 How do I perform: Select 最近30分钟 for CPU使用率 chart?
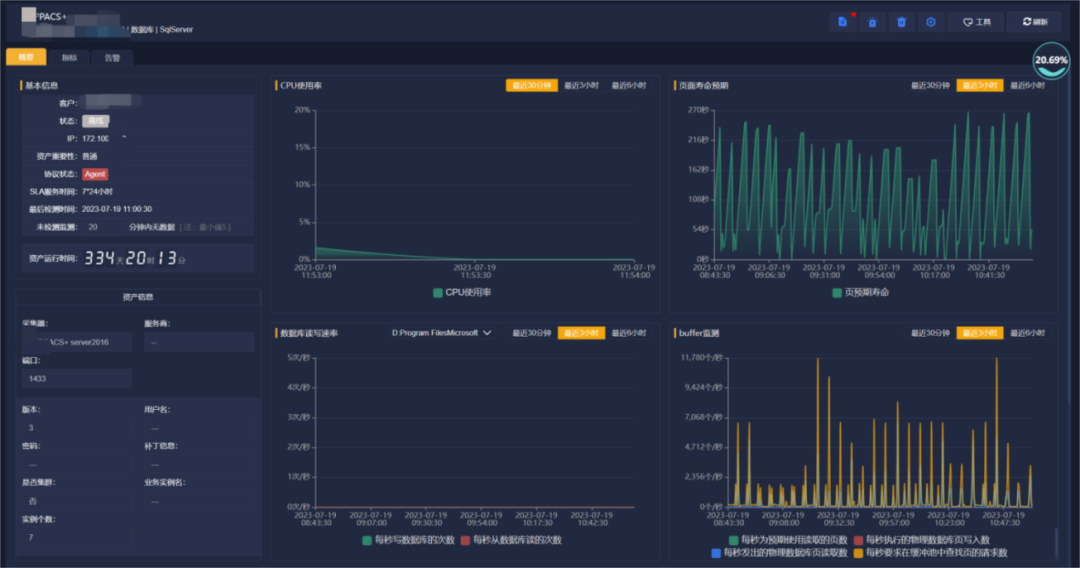(532, 85)
